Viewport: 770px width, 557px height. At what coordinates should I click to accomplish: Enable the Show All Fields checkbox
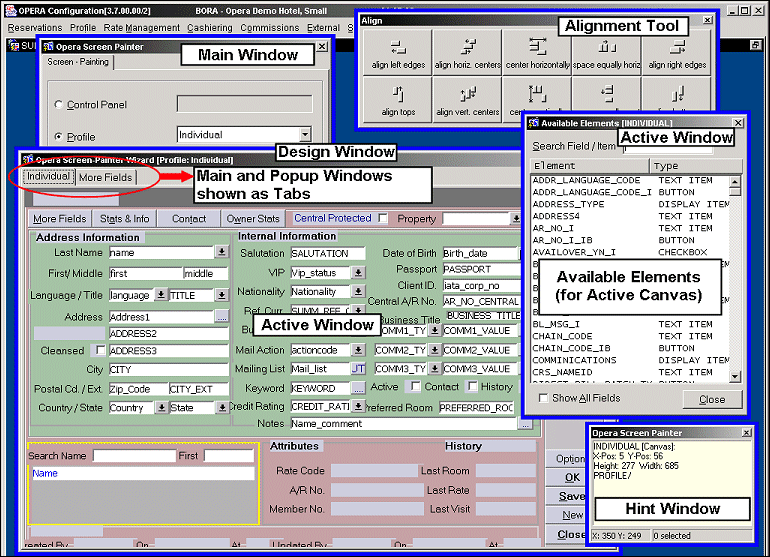click(x=542, y=398)
